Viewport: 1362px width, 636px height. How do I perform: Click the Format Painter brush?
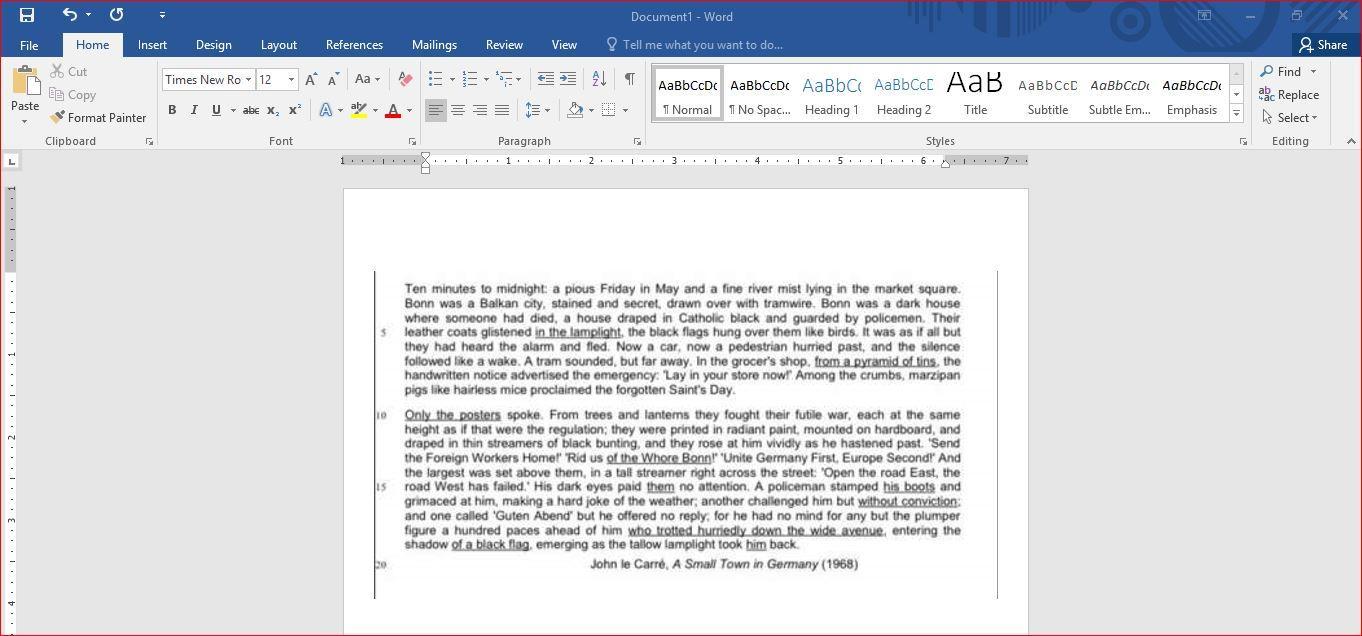98,118
